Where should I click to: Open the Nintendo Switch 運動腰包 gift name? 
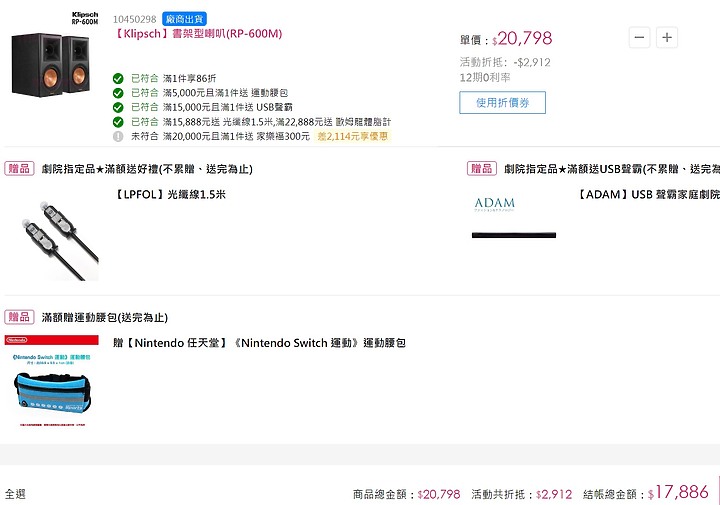tap(259, 343)
